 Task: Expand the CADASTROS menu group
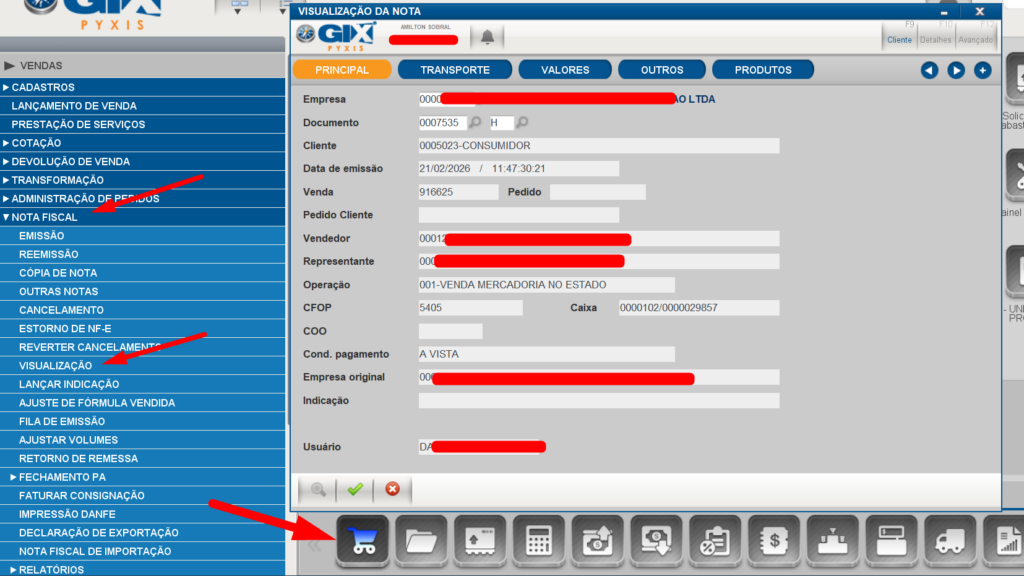coord(42,87)
